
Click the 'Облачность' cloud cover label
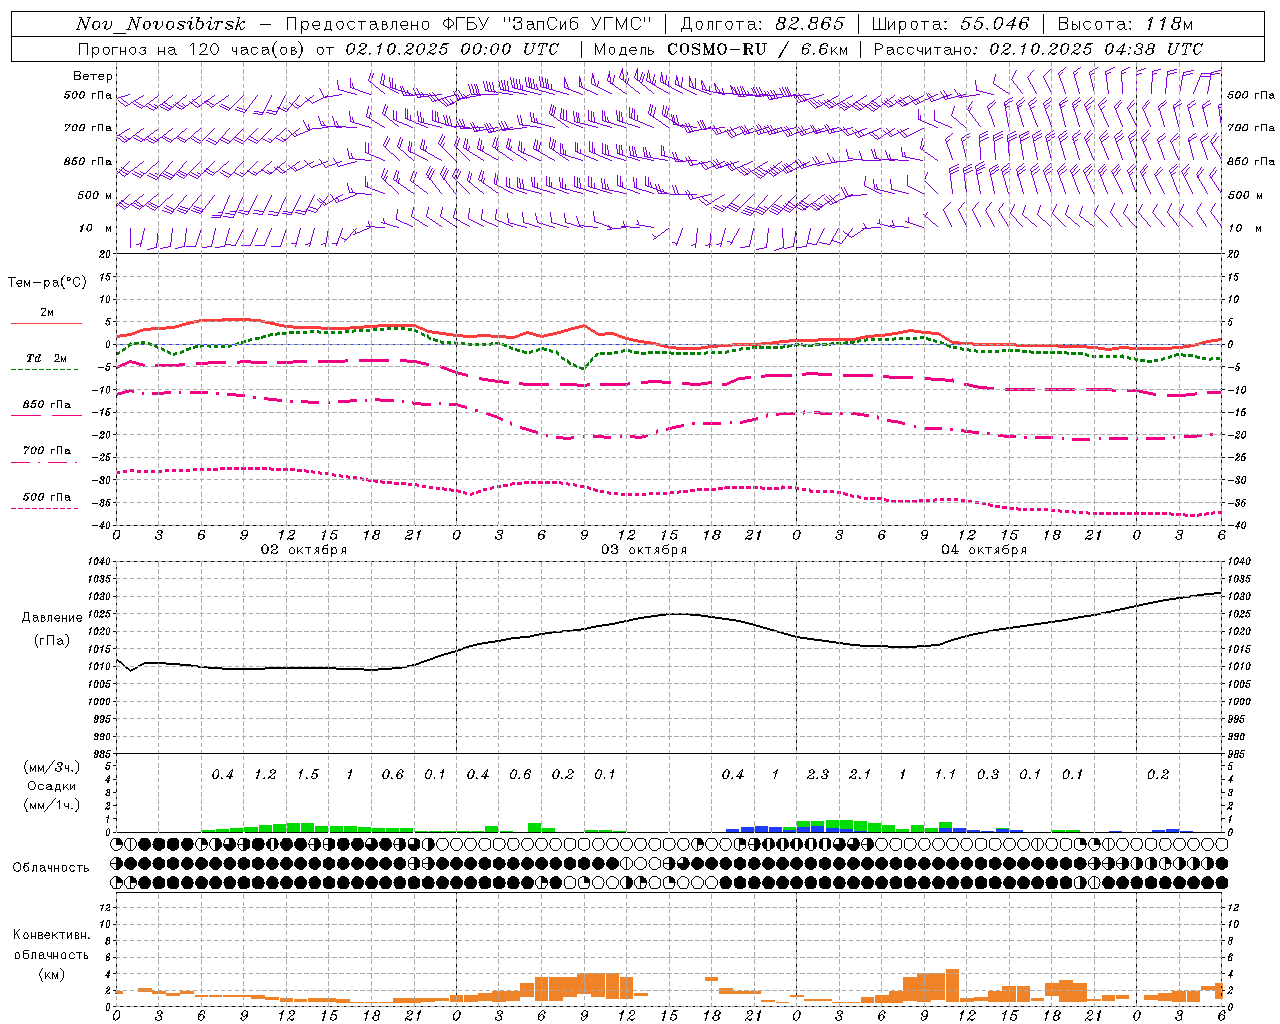(51, 868)
